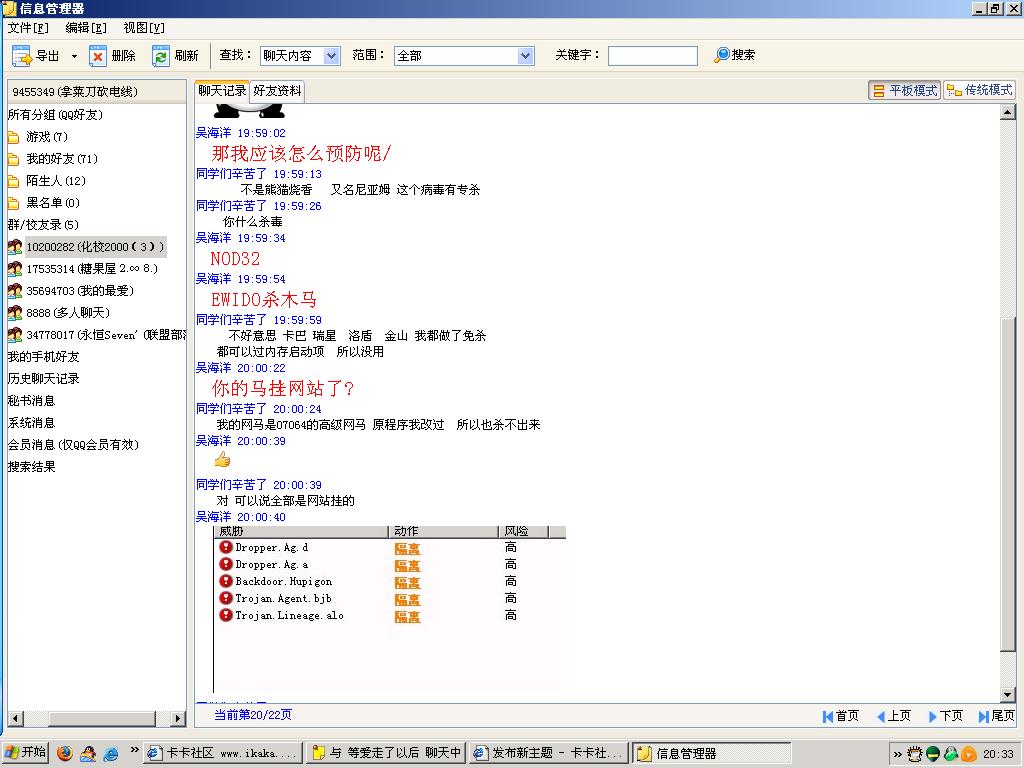The image size is (1024, 768).
Task: Switch to the 好友资料 tab
Action: 278,91
